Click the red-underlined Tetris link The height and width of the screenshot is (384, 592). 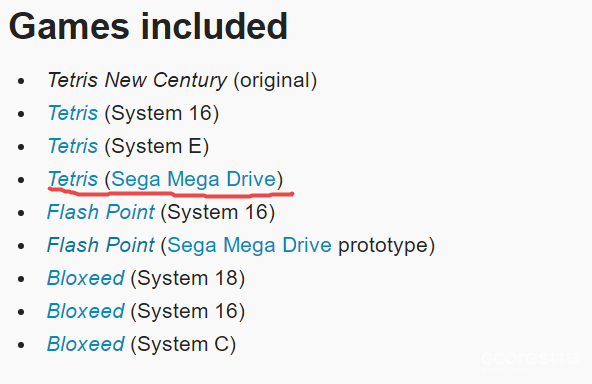coord(72,179)
